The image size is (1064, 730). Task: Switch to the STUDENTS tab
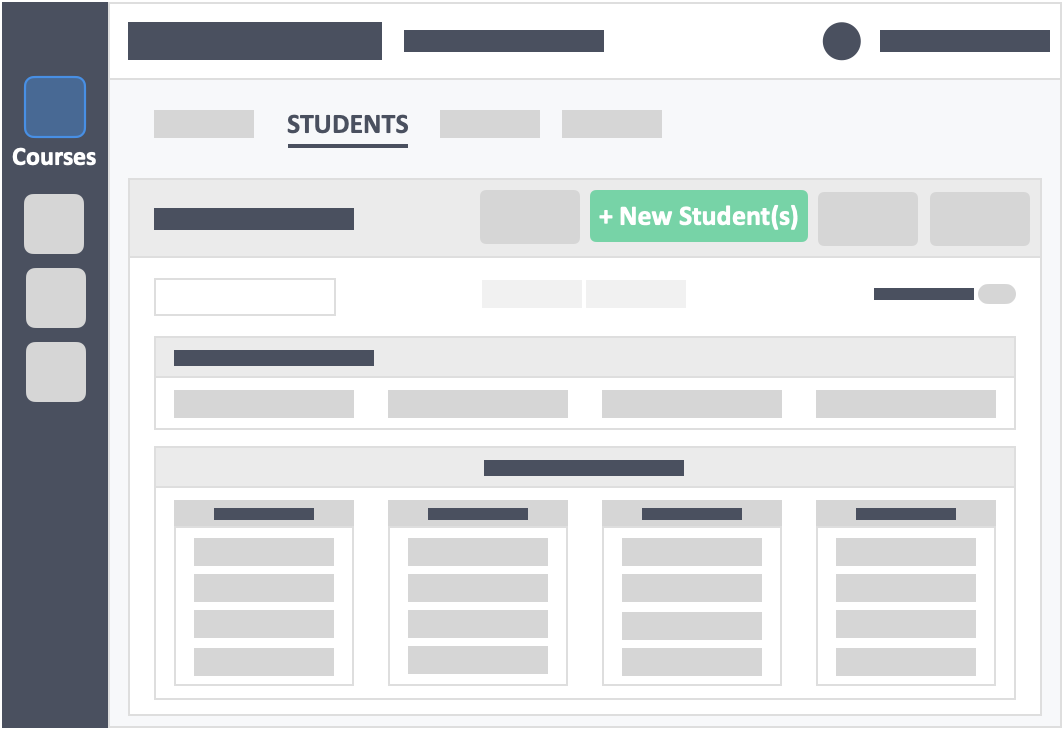(x=347, y=125)
